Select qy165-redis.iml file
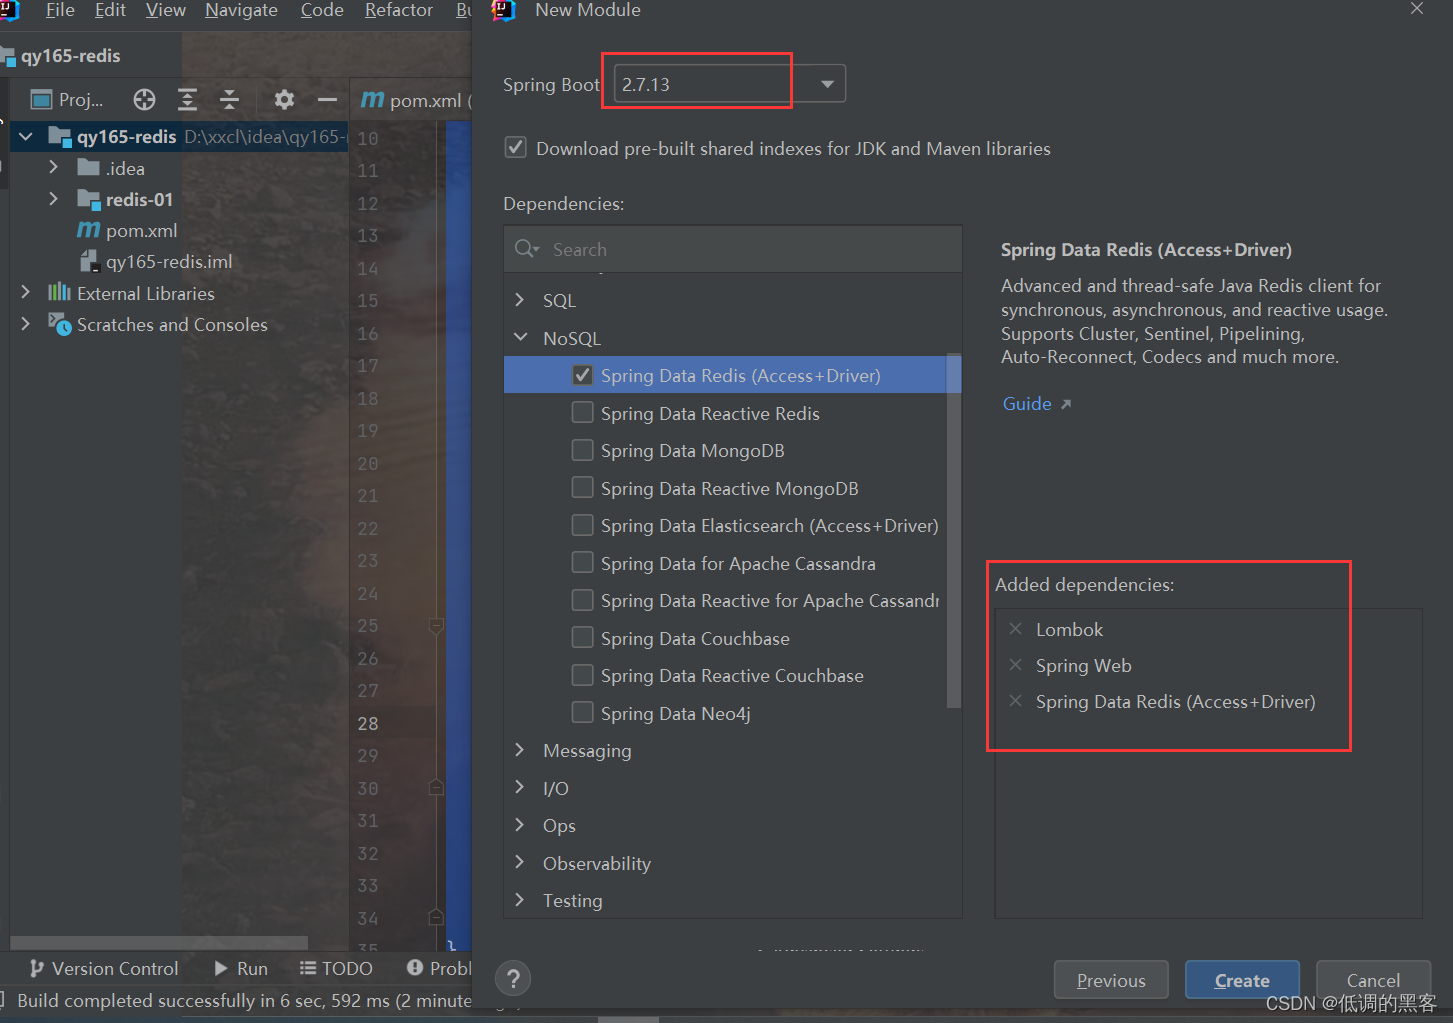The image size is (1453, 1023). click(x=169, y=261)
